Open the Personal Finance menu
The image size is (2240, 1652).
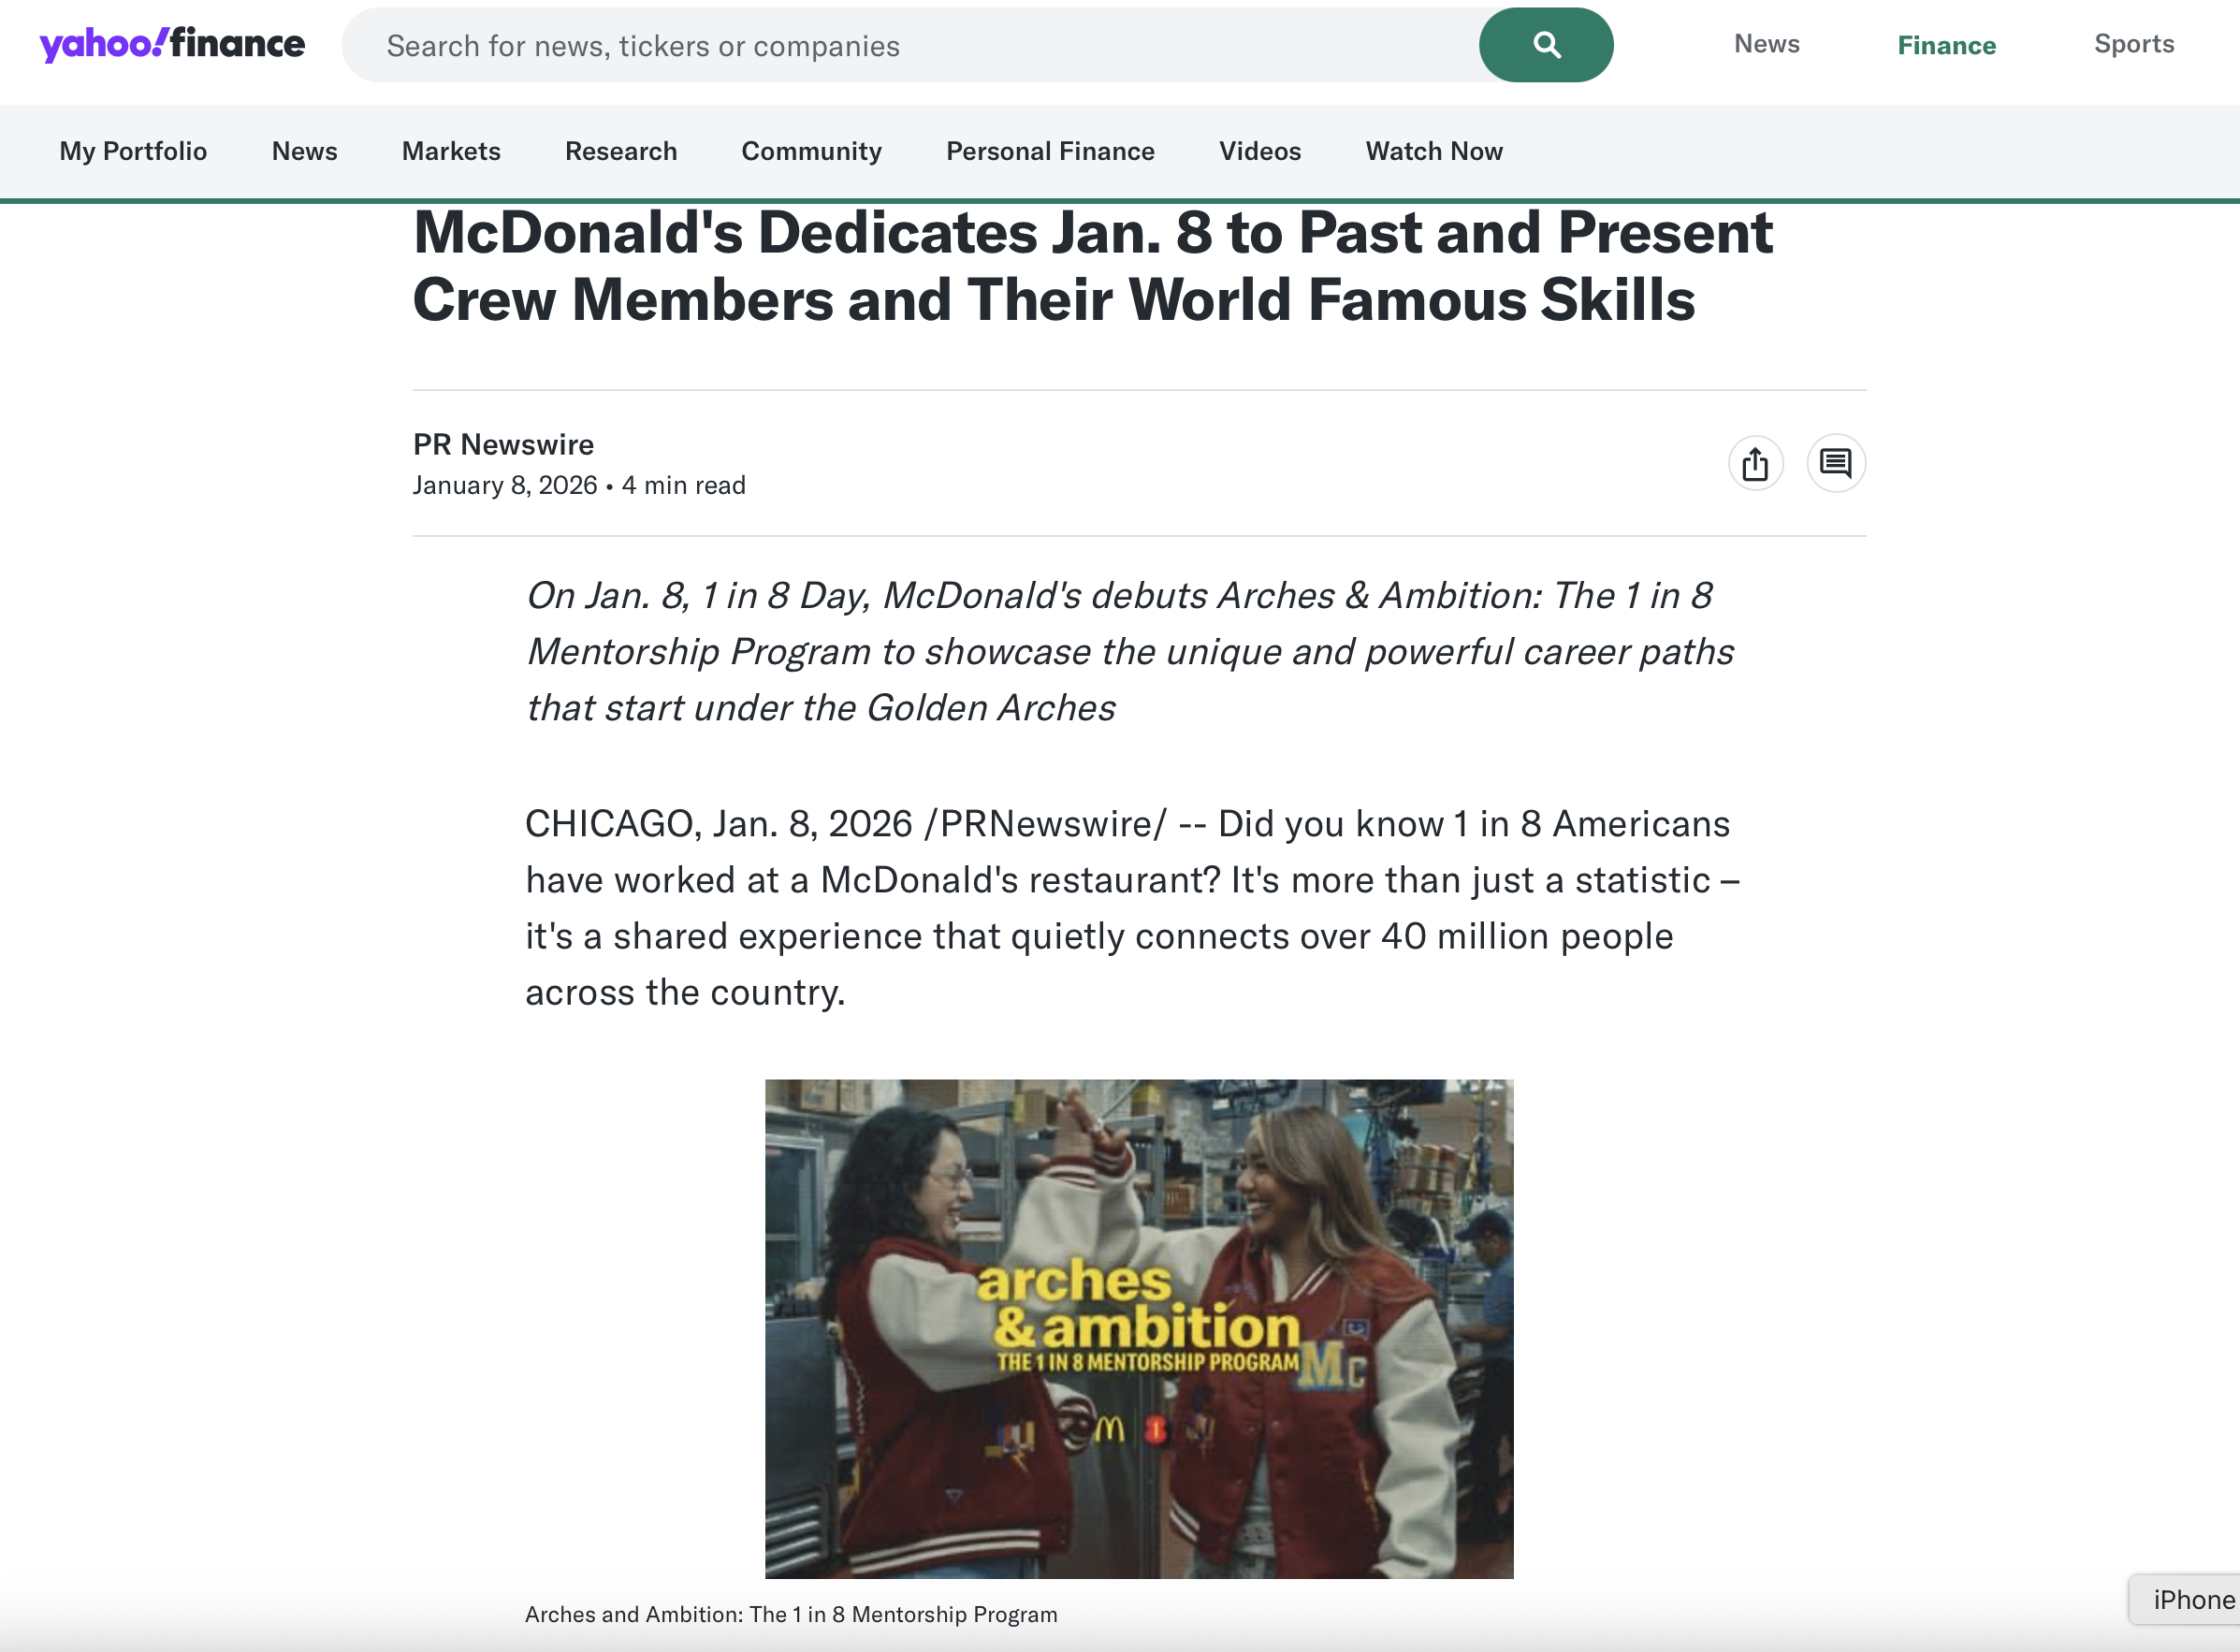(1050, 151)
